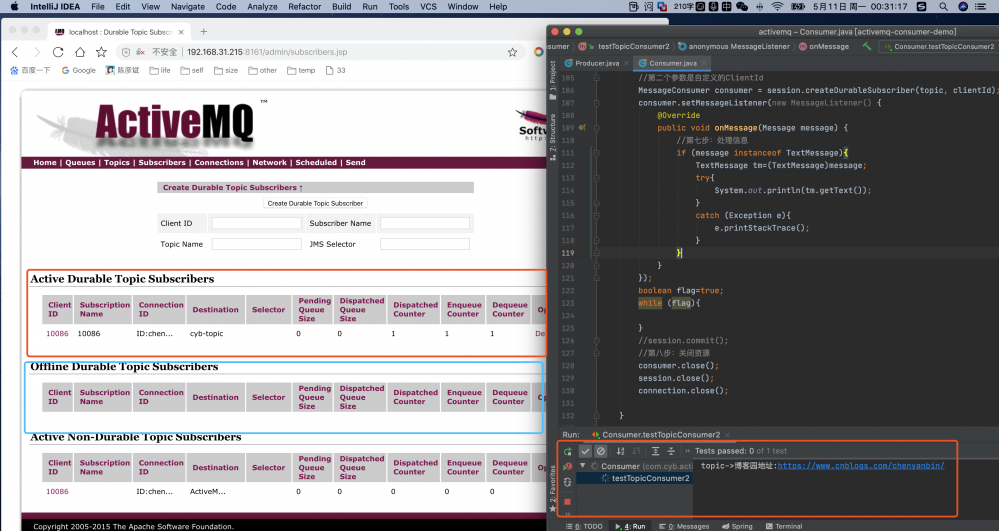Open macOS Spotlight search icon
Screen dimensions: 999x531
click(x=943, y=6)
